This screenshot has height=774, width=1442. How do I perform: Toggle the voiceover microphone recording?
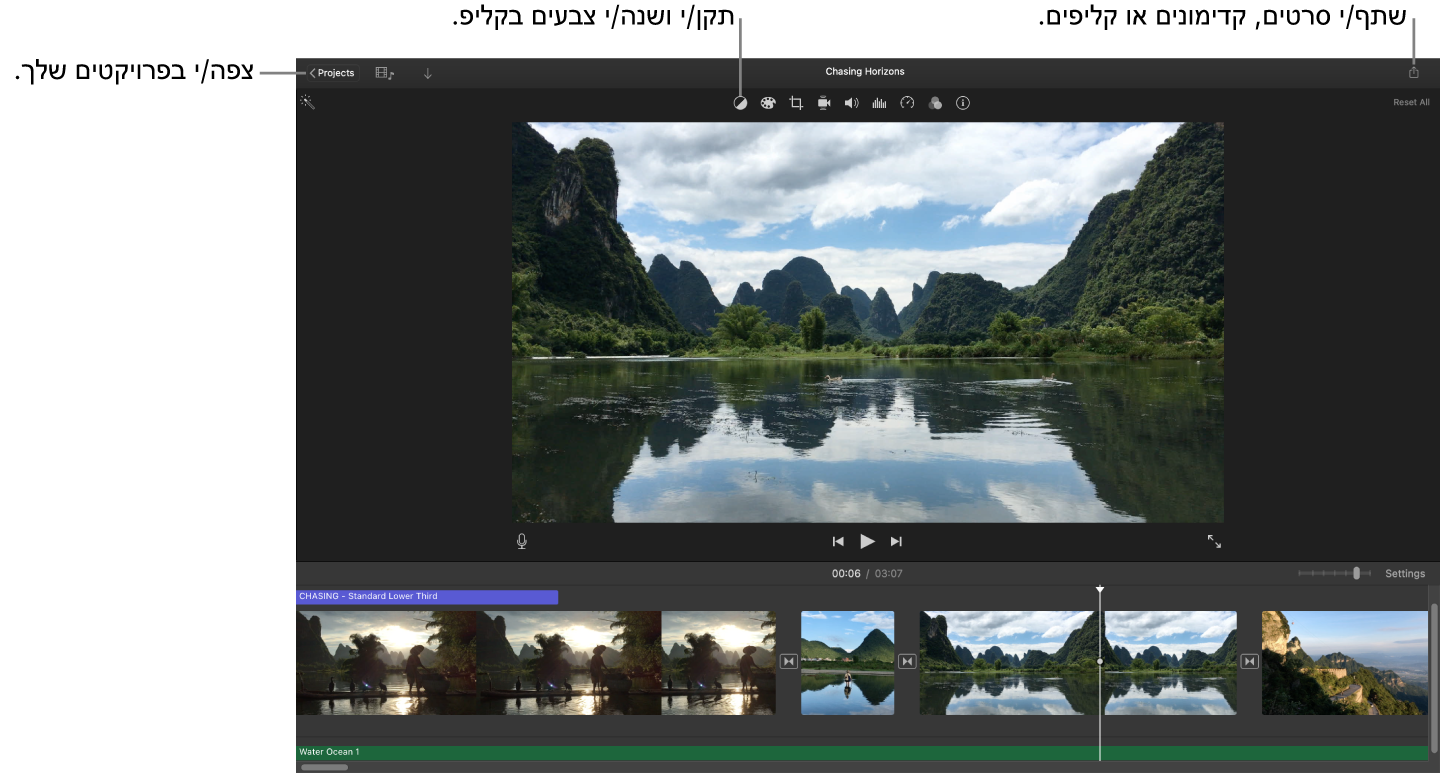coord(520,541)
